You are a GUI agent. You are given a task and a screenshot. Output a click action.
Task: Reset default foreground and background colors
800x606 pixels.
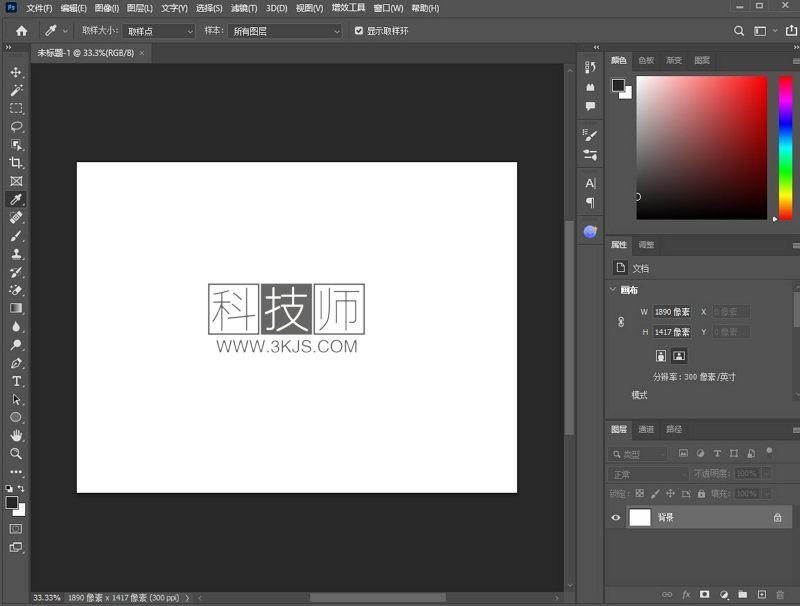(9, 488)
